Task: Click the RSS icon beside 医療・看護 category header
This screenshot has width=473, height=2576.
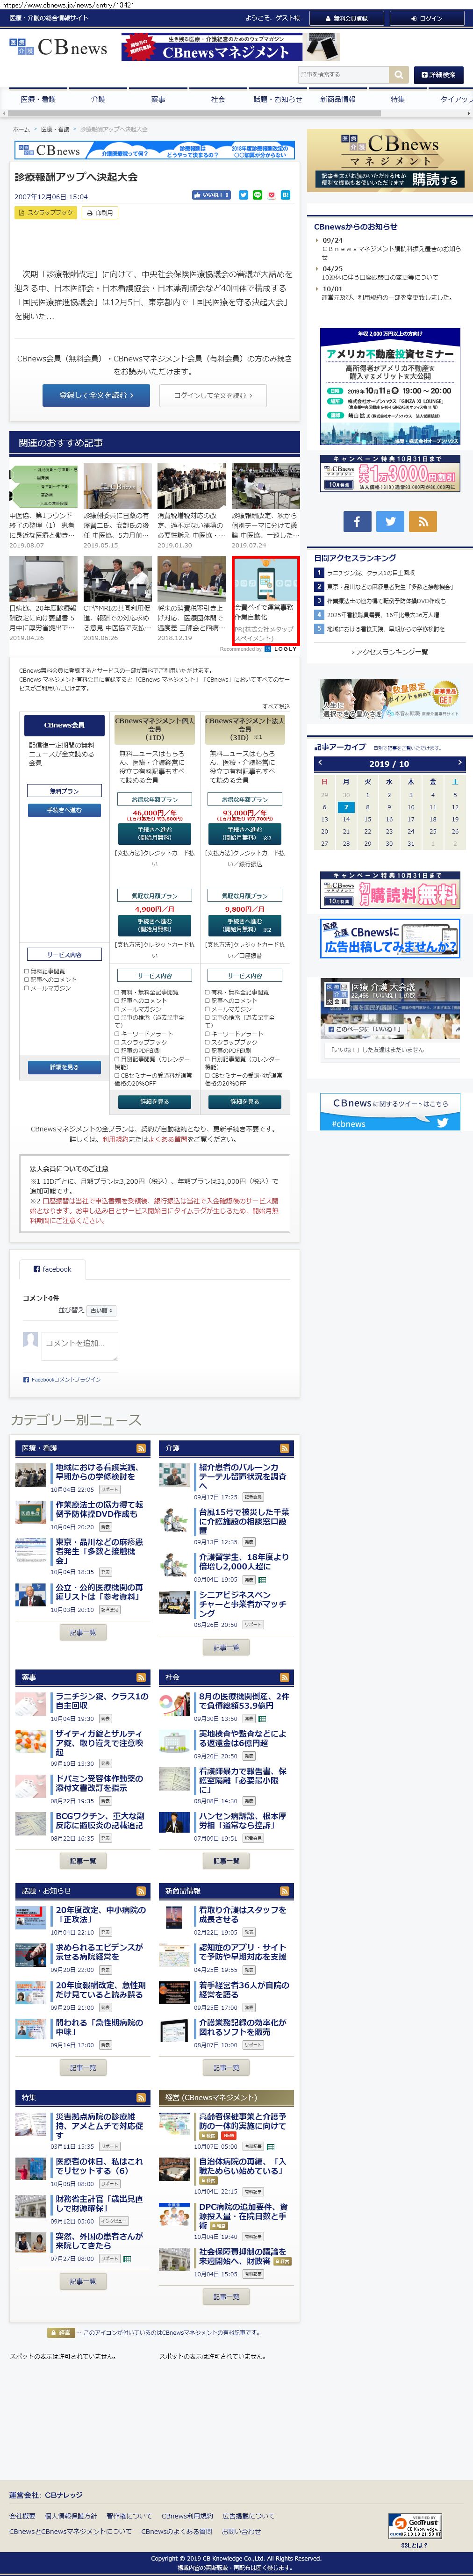Action: [x=141, y=1447]
